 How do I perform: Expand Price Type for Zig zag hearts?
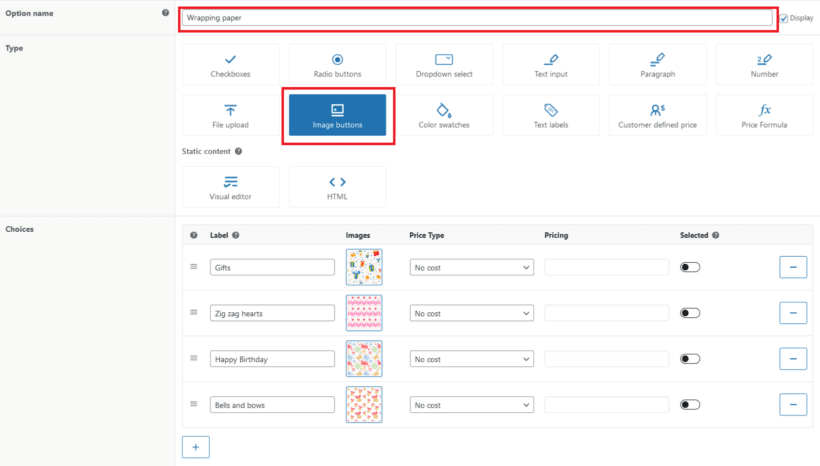point(471,314)
